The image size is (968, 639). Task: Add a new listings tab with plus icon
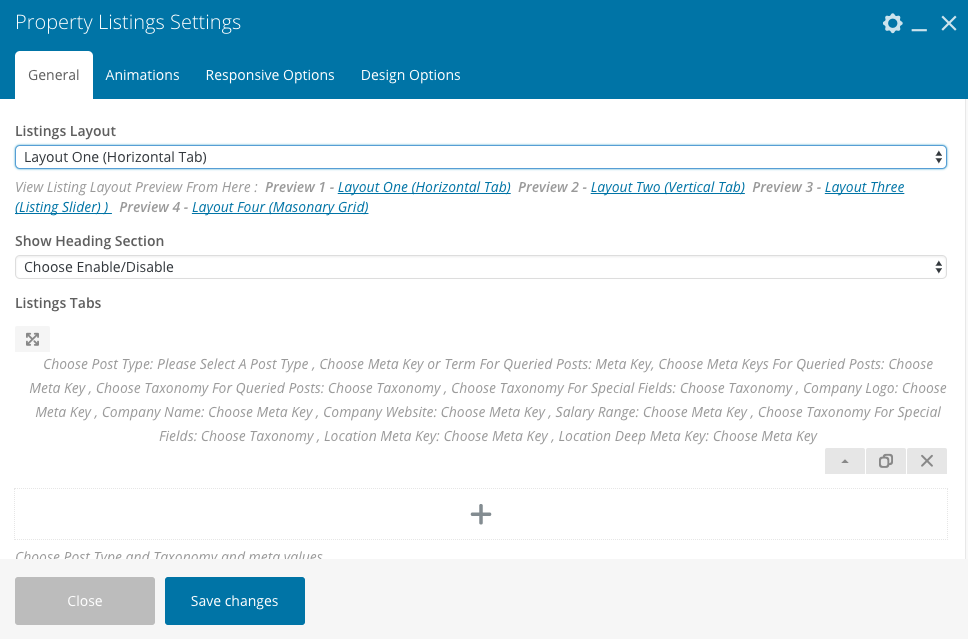[x=481, y=514]
